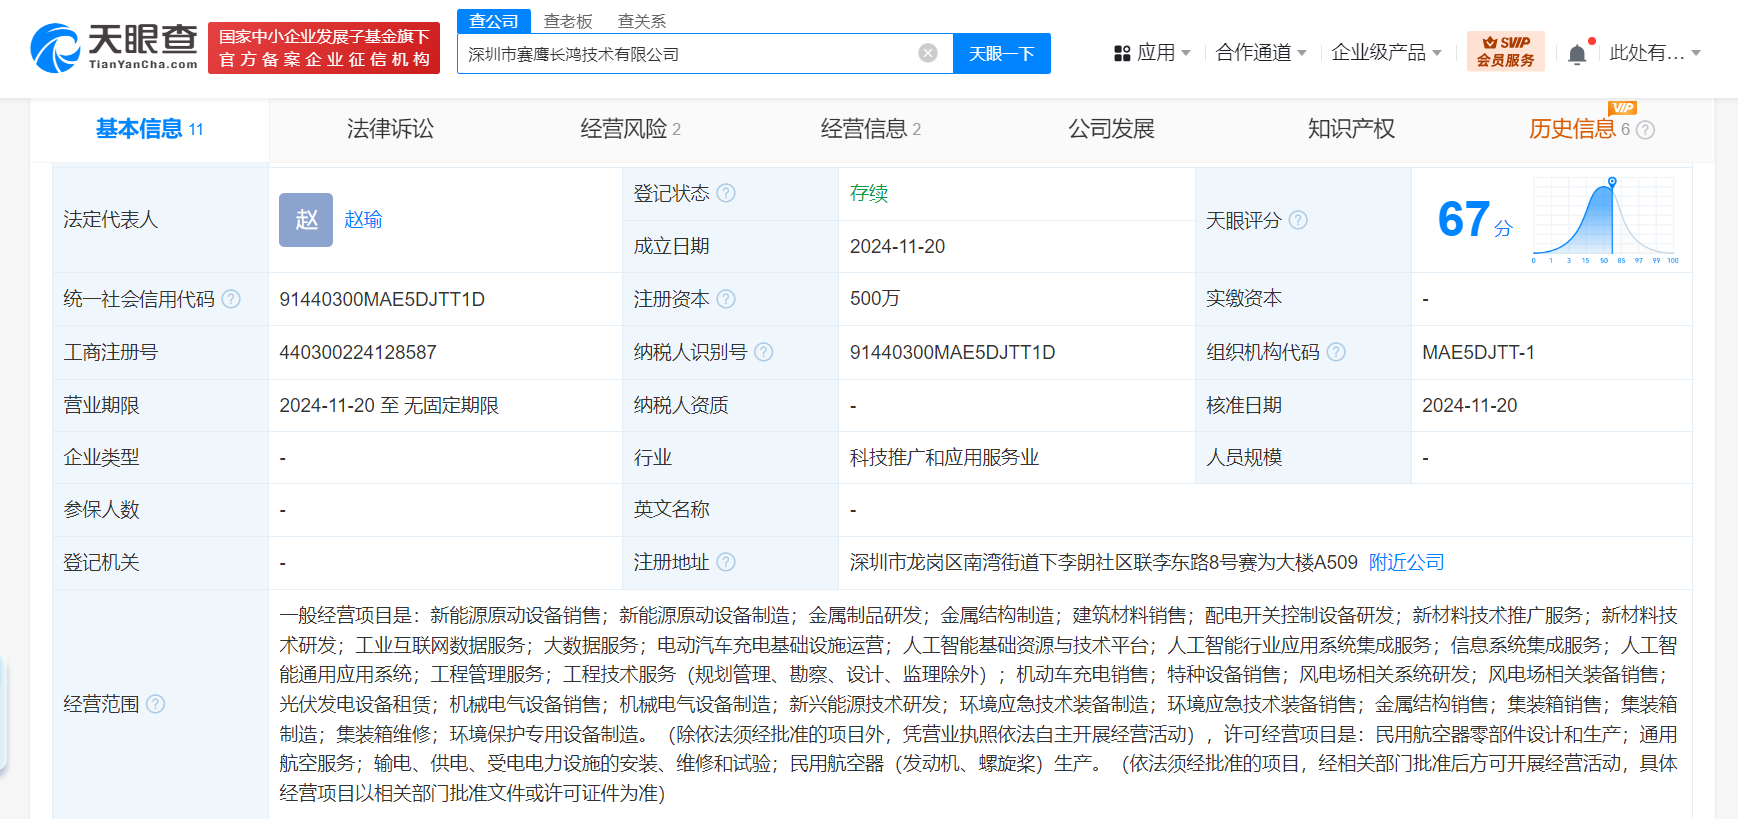Click the 附近公司 link
Viewport: 1738px width, 819px height.
pyautogui.click(x=1406, y=562)
